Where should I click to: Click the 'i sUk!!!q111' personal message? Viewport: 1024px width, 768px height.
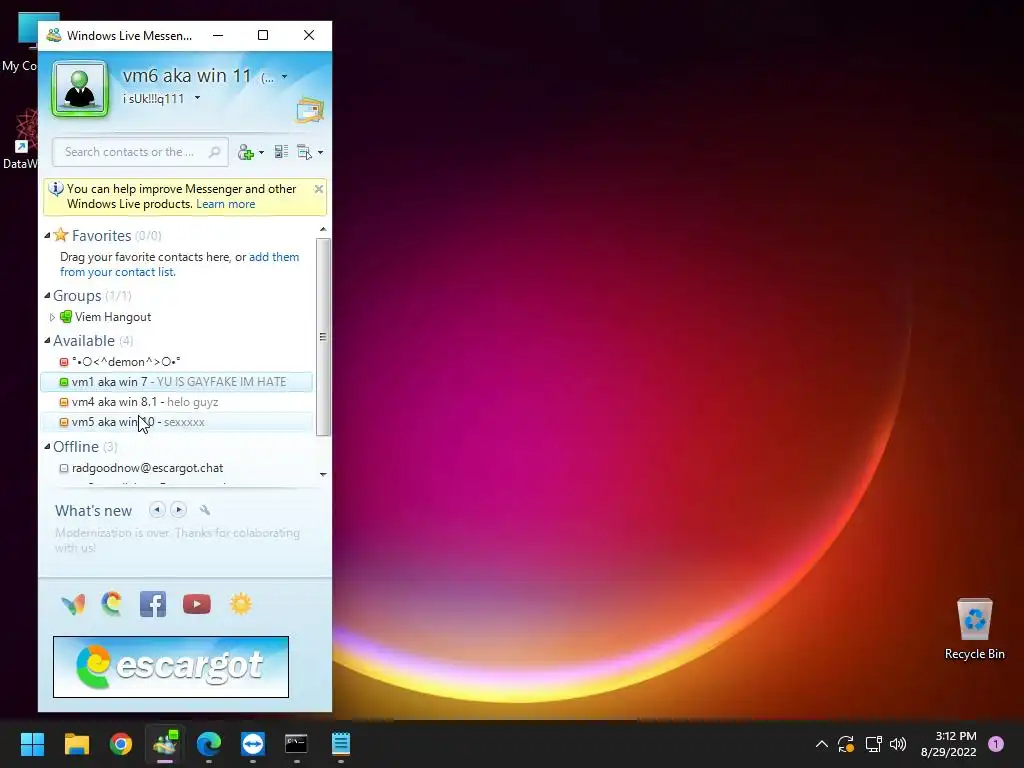coord(153,99)
